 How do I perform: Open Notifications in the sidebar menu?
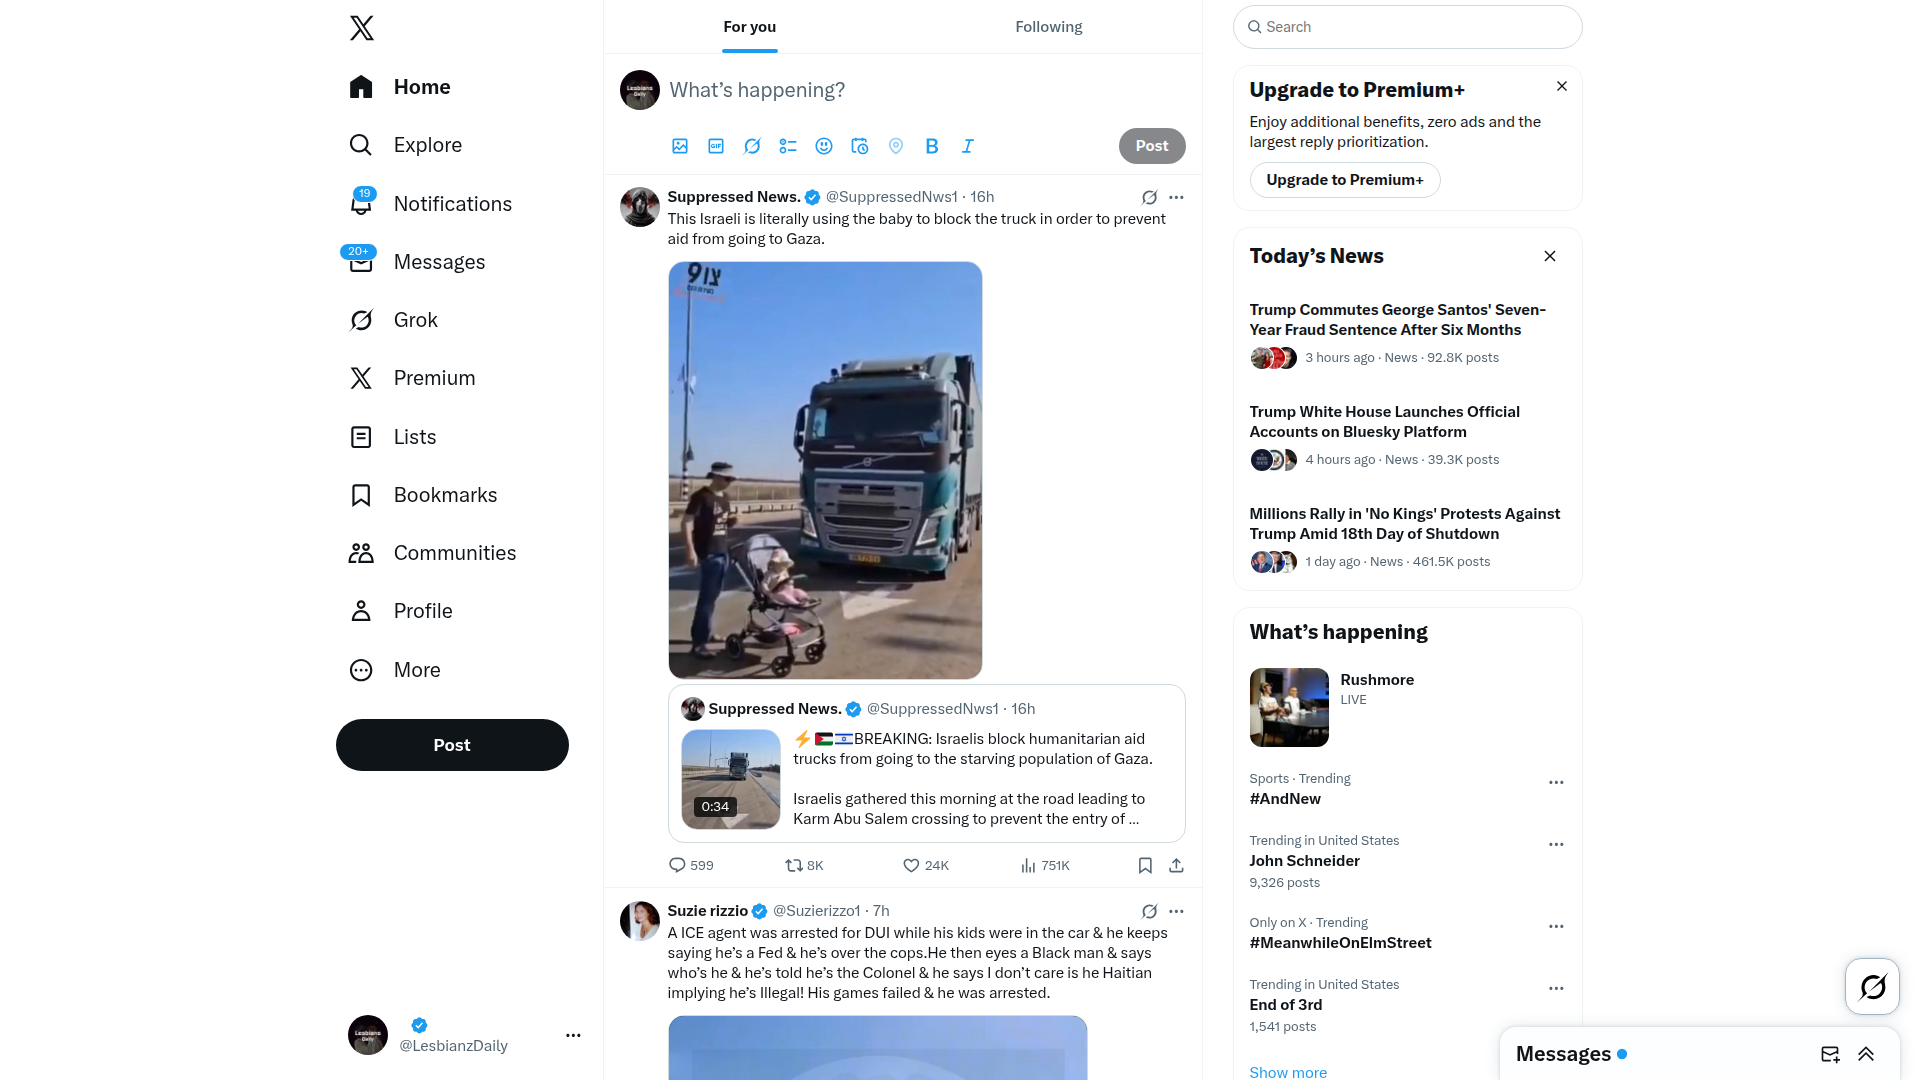(x=431, y=204)
